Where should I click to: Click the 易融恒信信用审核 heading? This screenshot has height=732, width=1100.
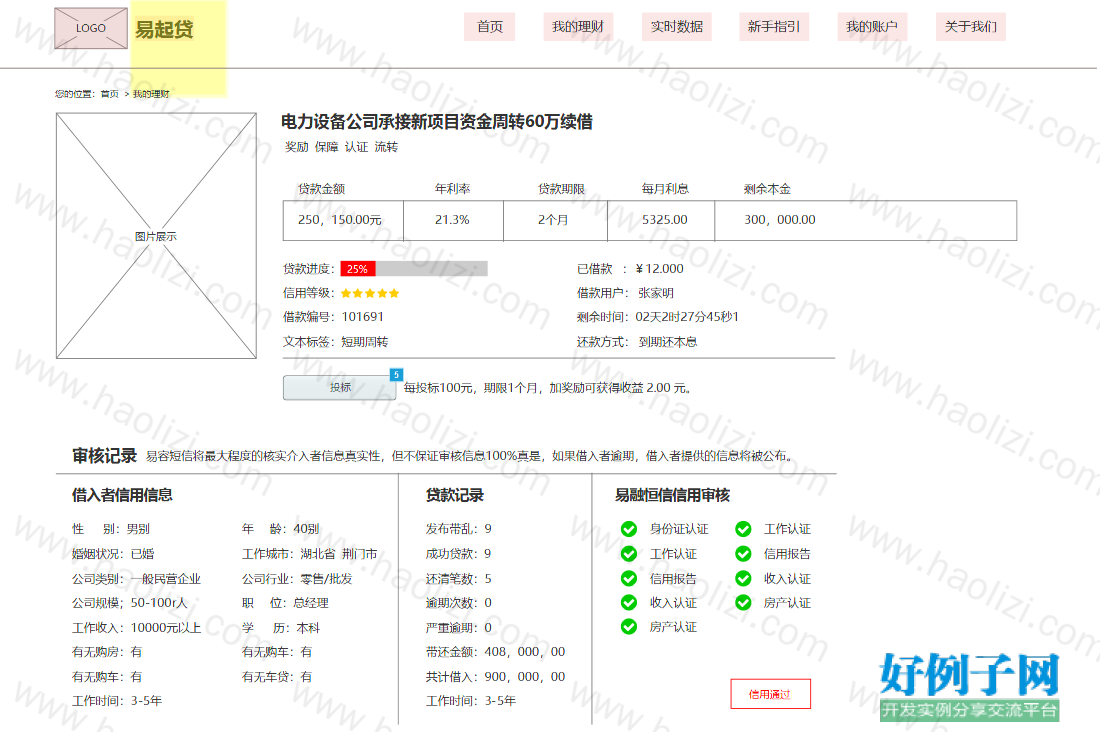tap(672, 495)
